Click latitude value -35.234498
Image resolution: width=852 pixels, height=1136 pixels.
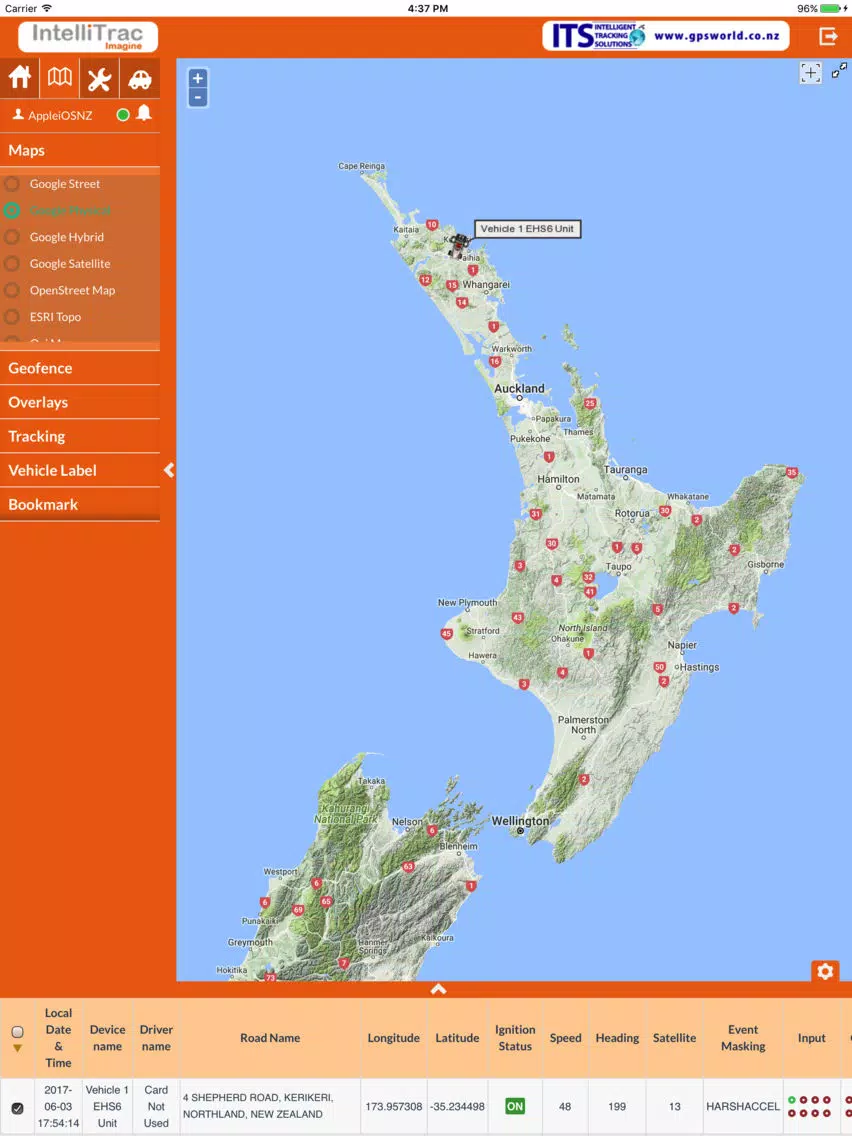[457, 1106]
